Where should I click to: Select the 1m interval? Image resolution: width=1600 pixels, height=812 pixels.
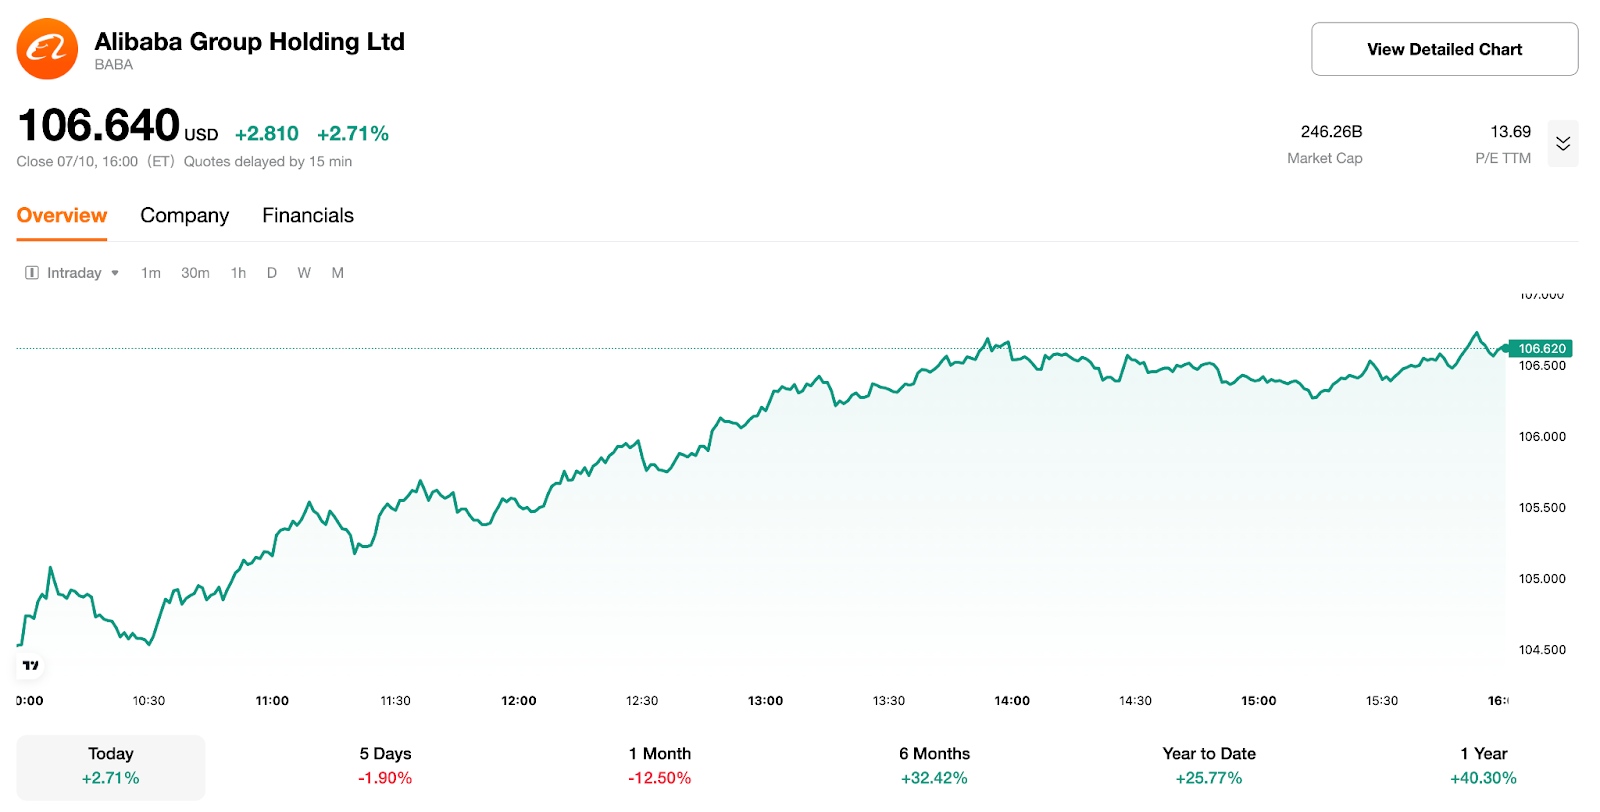(150, 272)
